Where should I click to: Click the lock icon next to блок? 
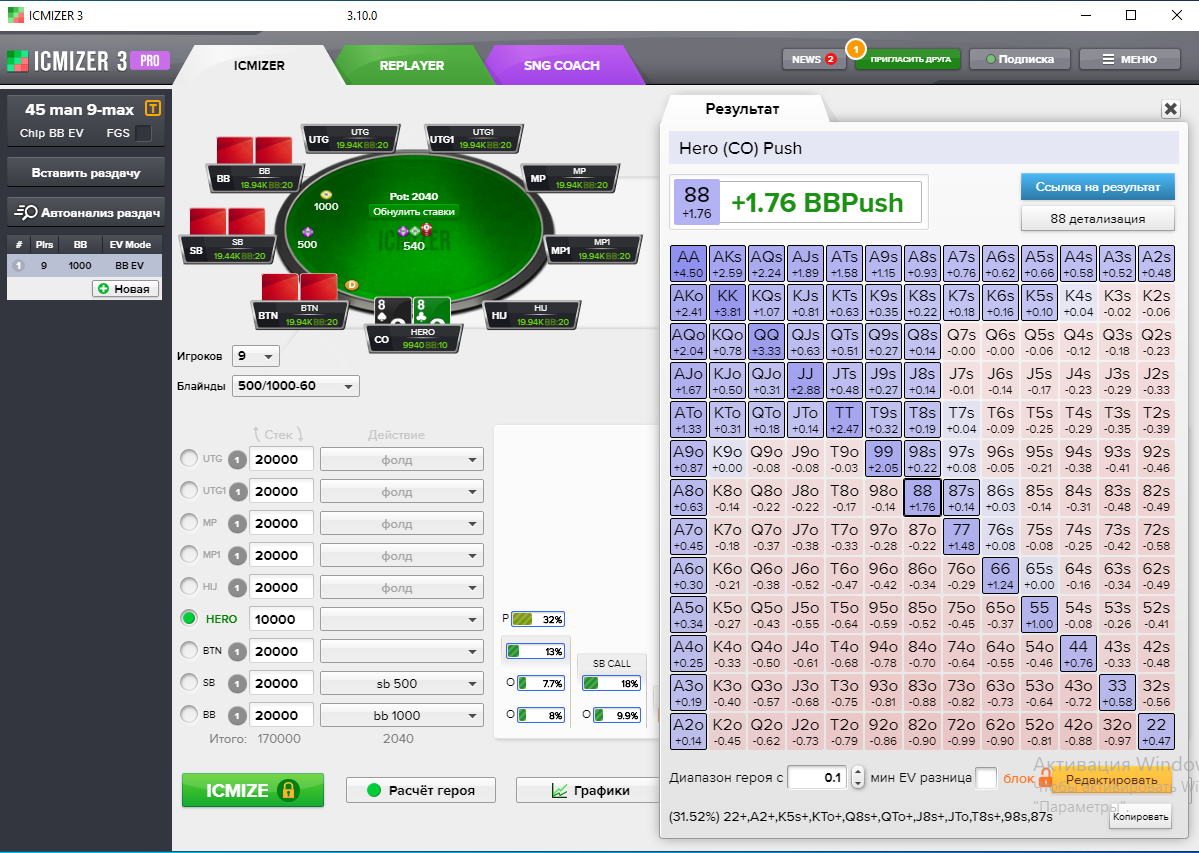point(1045,778)
